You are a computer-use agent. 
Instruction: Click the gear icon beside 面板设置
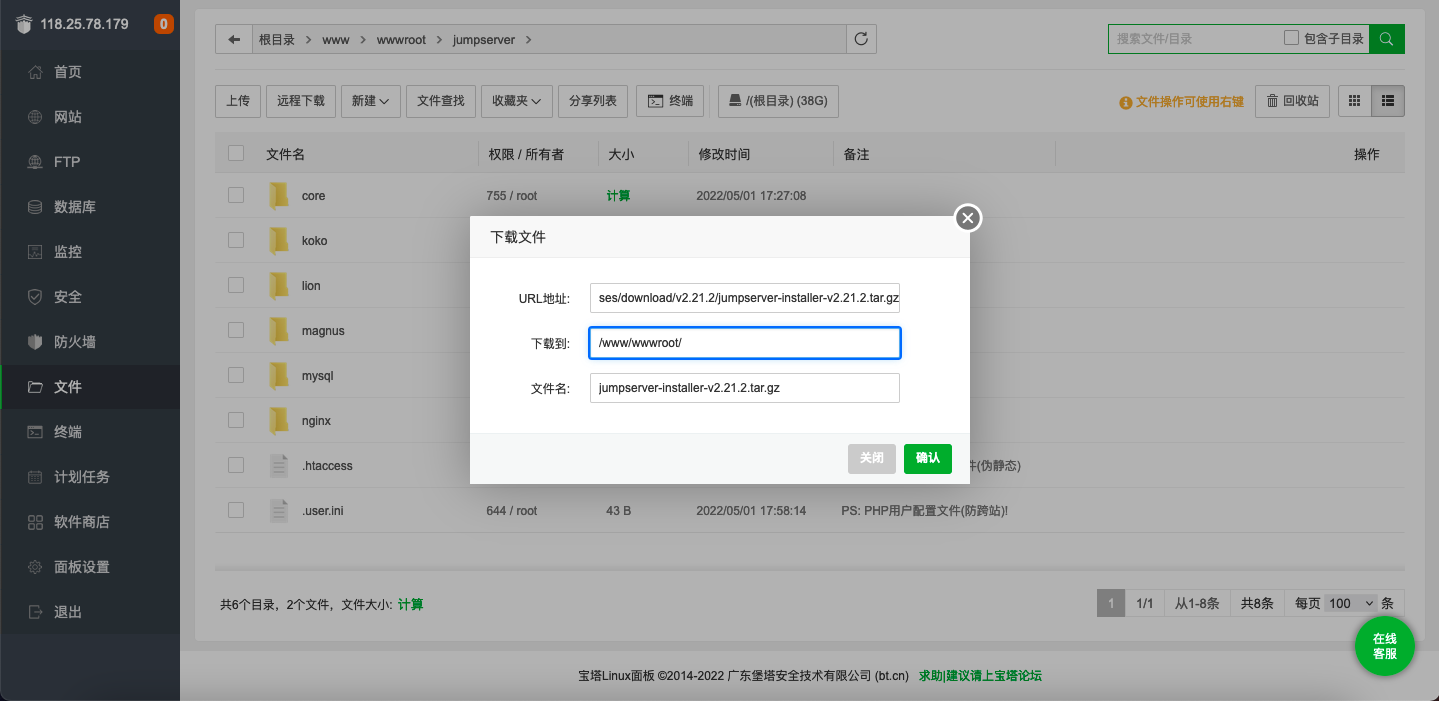point(35,567)
